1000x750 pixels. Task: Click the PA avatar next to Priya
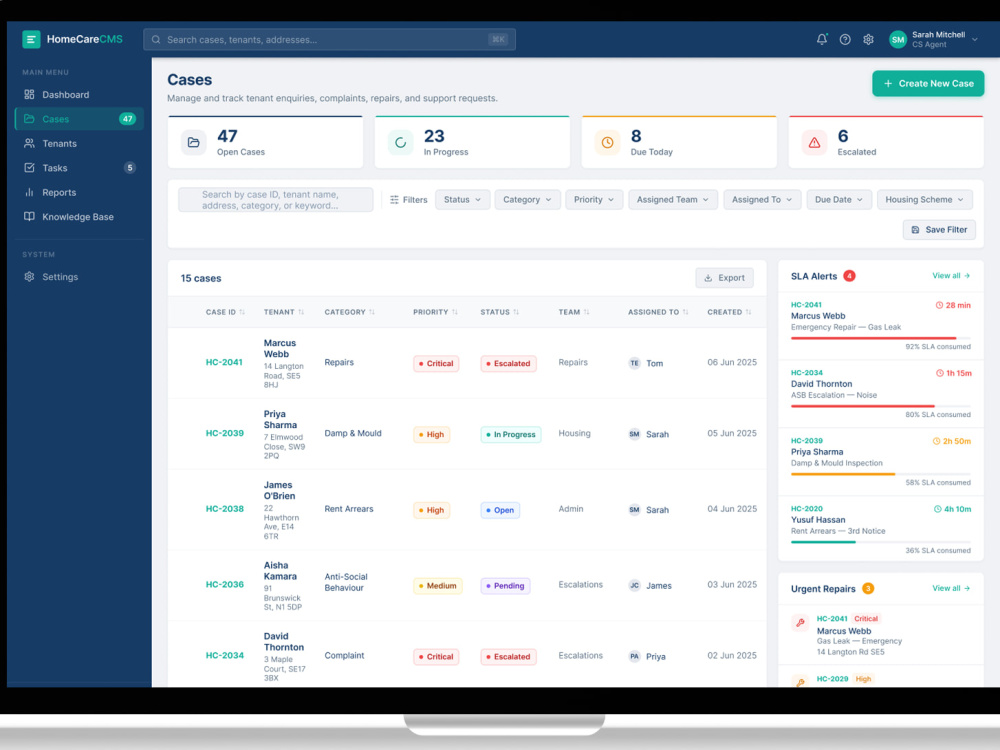[634, 656]
